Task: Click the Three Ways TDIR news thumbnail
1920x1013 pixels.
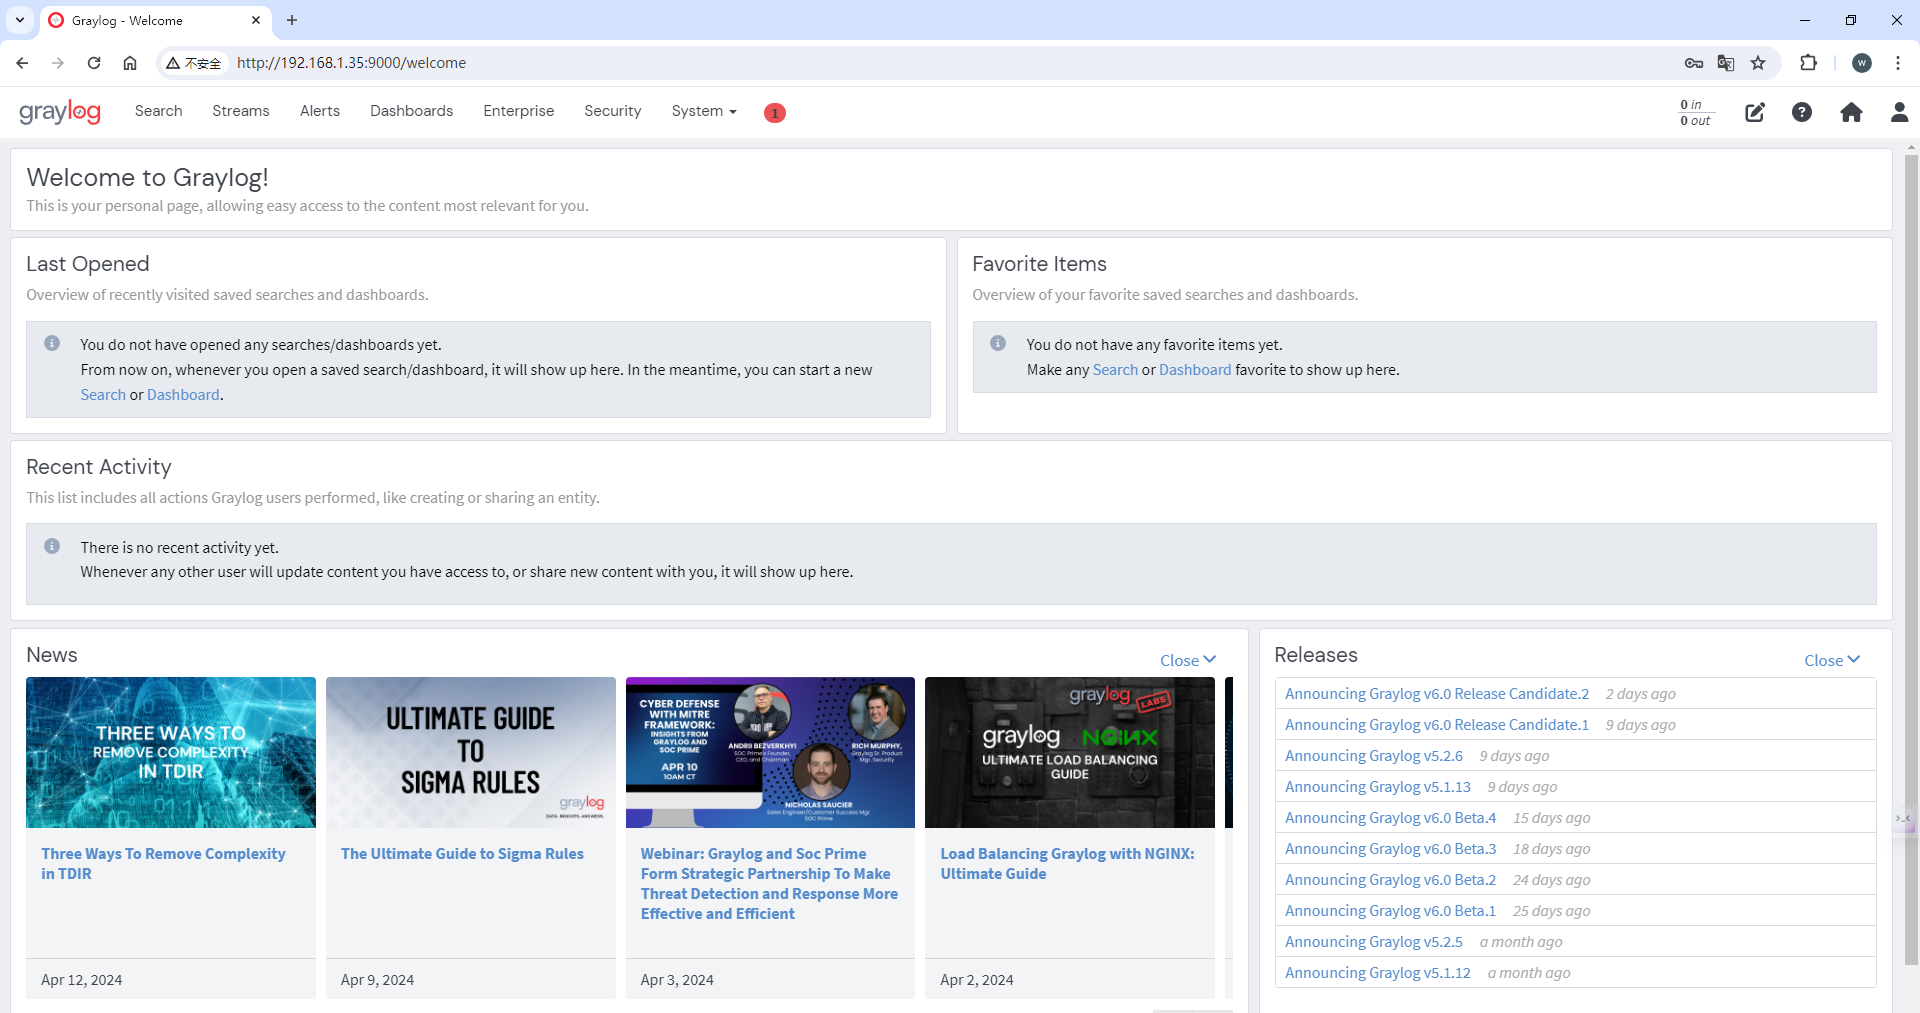Action: (x=171, y=752)
